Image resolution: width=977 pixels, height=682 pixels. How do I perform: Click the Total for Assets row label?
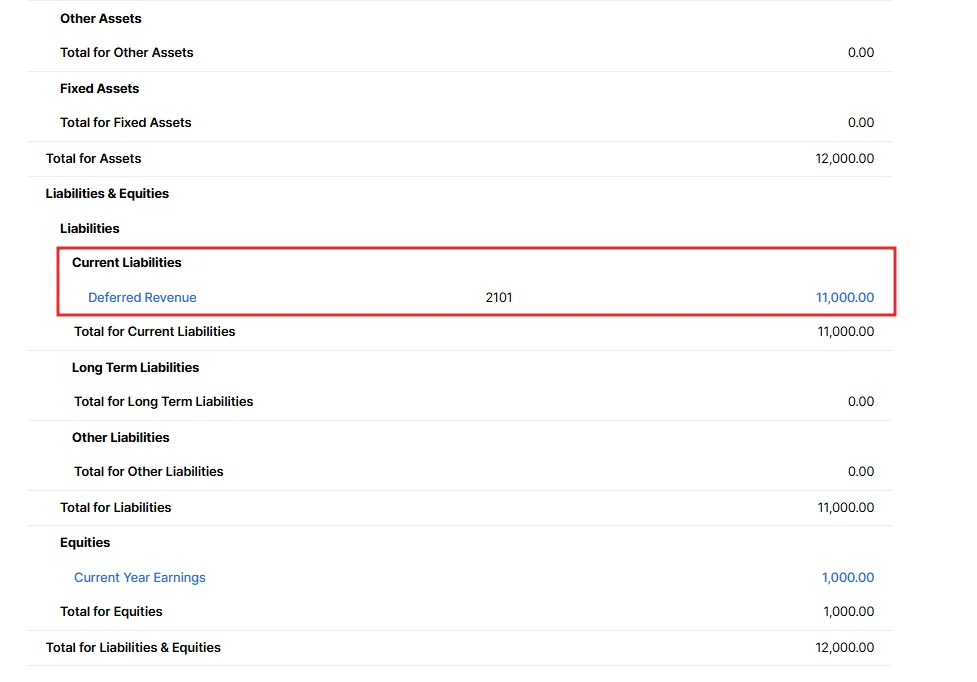pos(93,158)
